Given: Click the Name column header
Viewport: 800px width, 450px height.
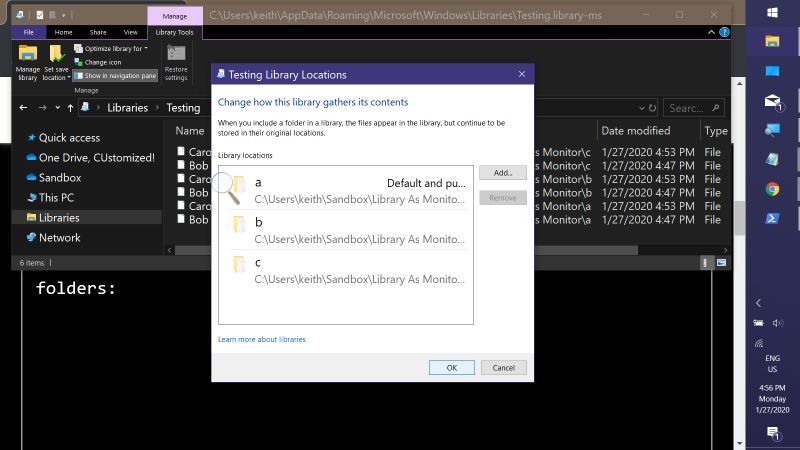Looking at the screenshot, I should point(190,131).
